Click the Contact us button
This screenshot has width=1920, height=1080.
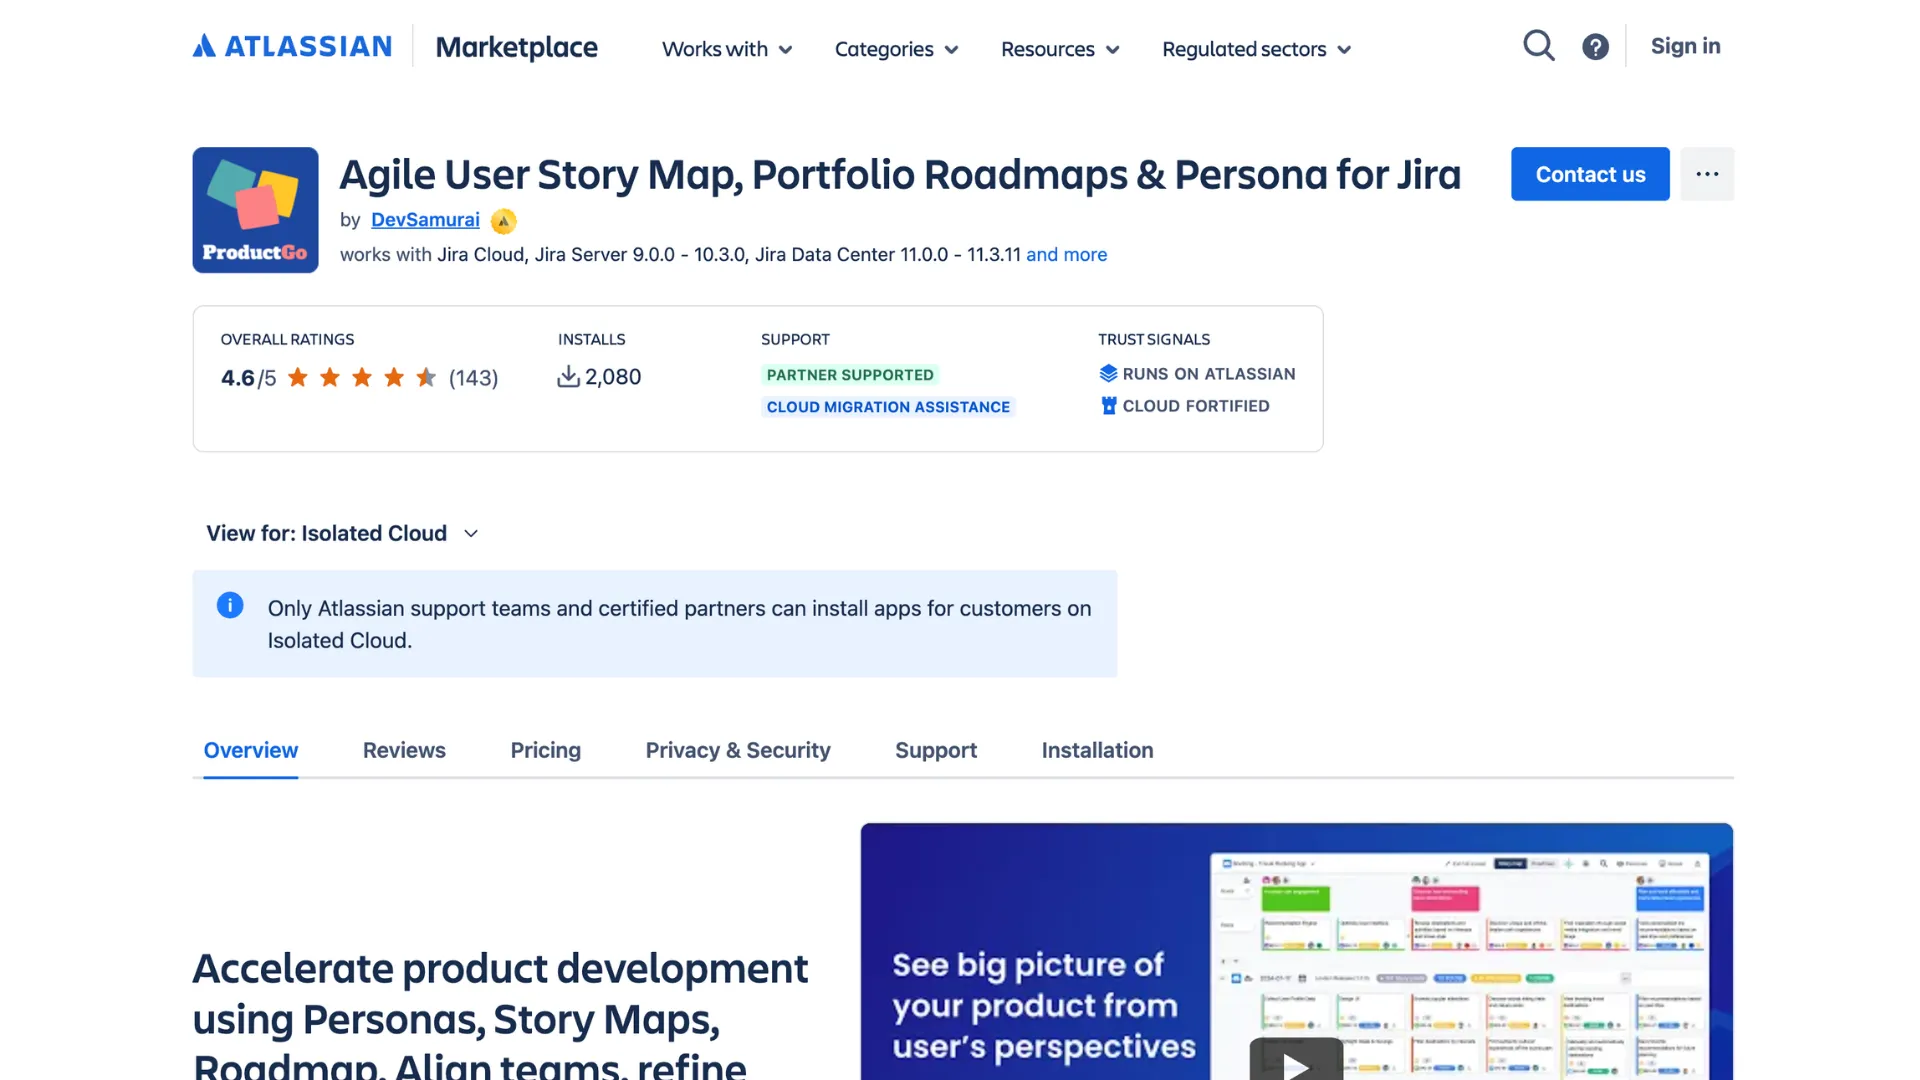(1590, 174)
